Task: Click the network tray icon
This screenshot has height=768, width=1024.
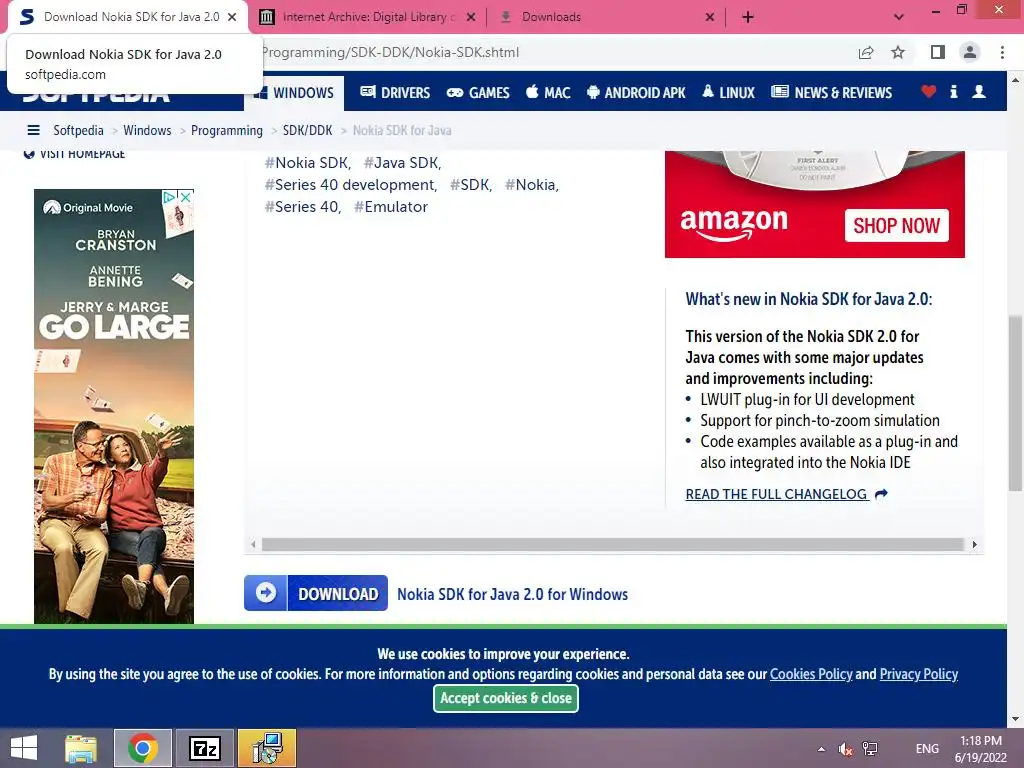Action: tap(870, 749)
